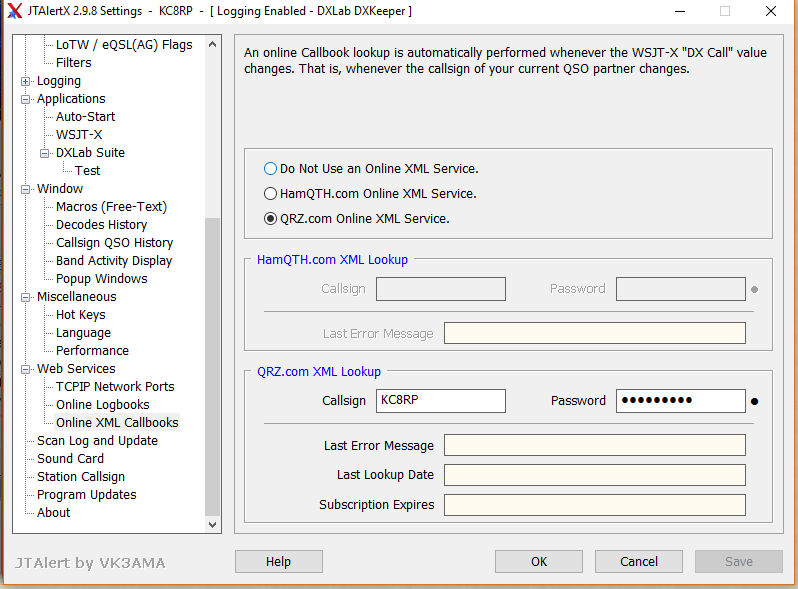Open the About item
The height and width of the screenshot is (589, 798).
point(53,513)
